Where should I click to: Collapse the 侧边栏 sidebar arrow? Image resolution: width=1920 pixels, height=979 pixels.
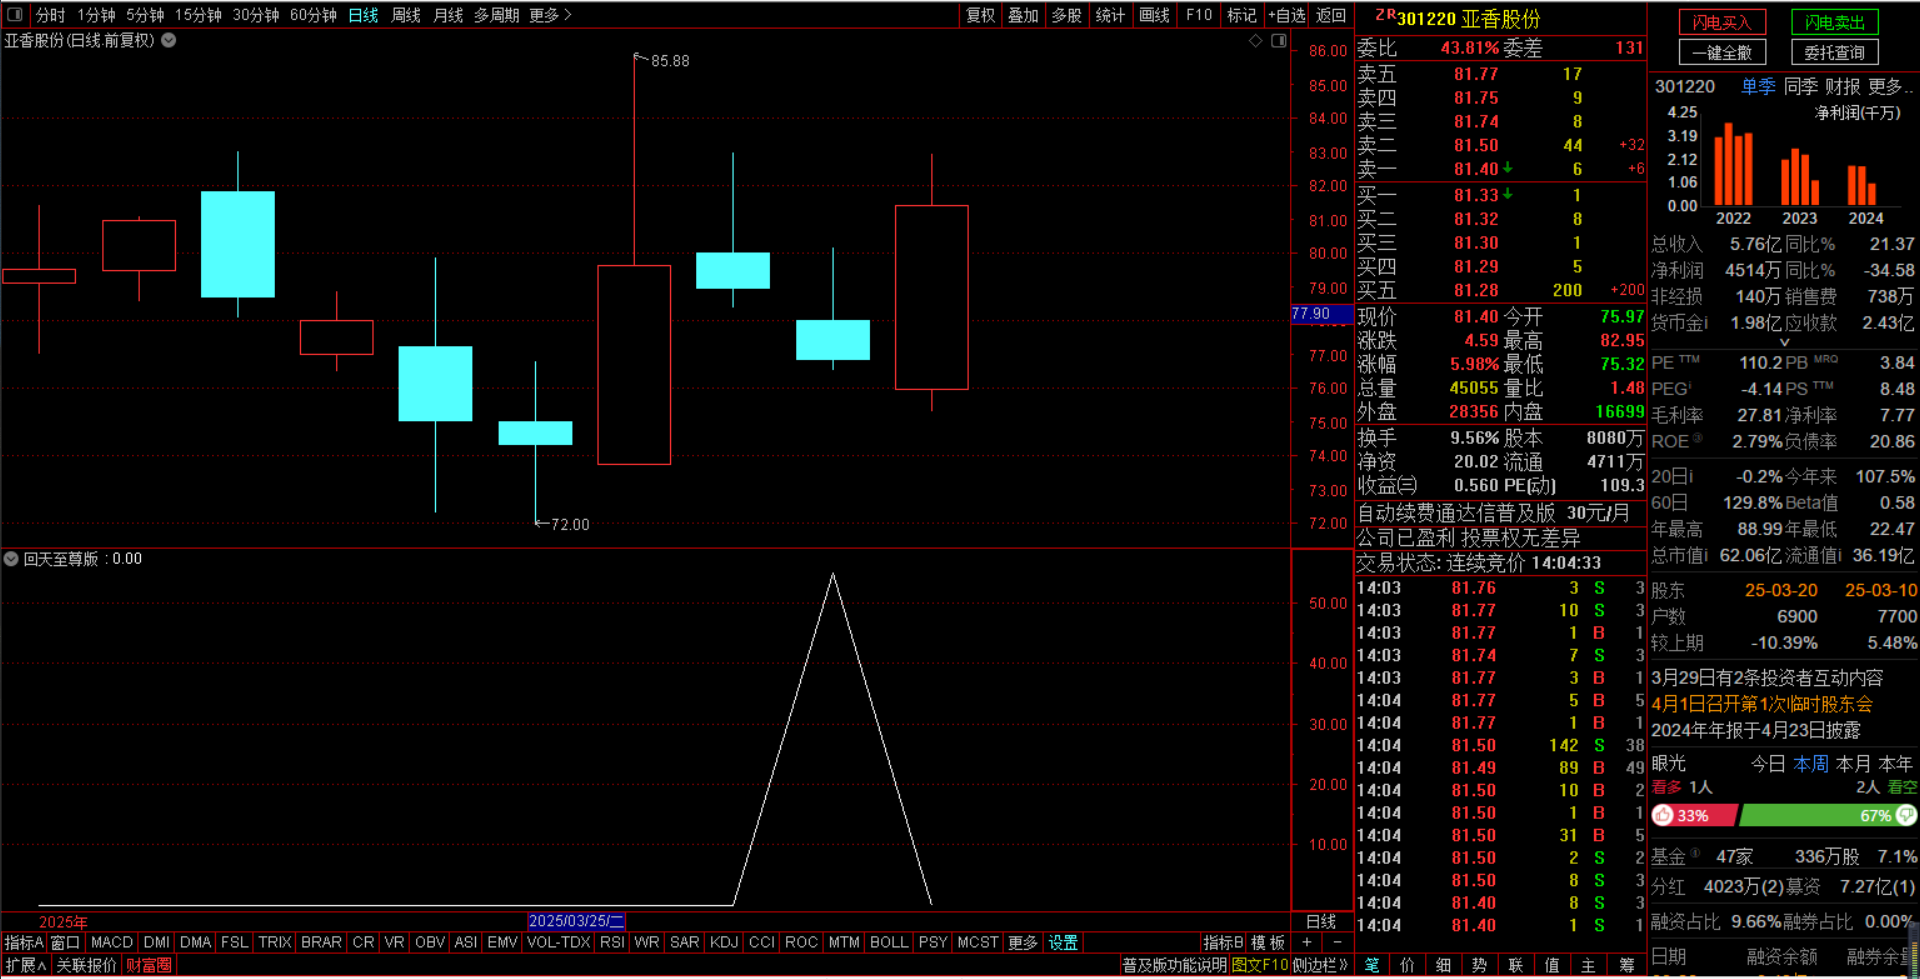(1320, 965)
